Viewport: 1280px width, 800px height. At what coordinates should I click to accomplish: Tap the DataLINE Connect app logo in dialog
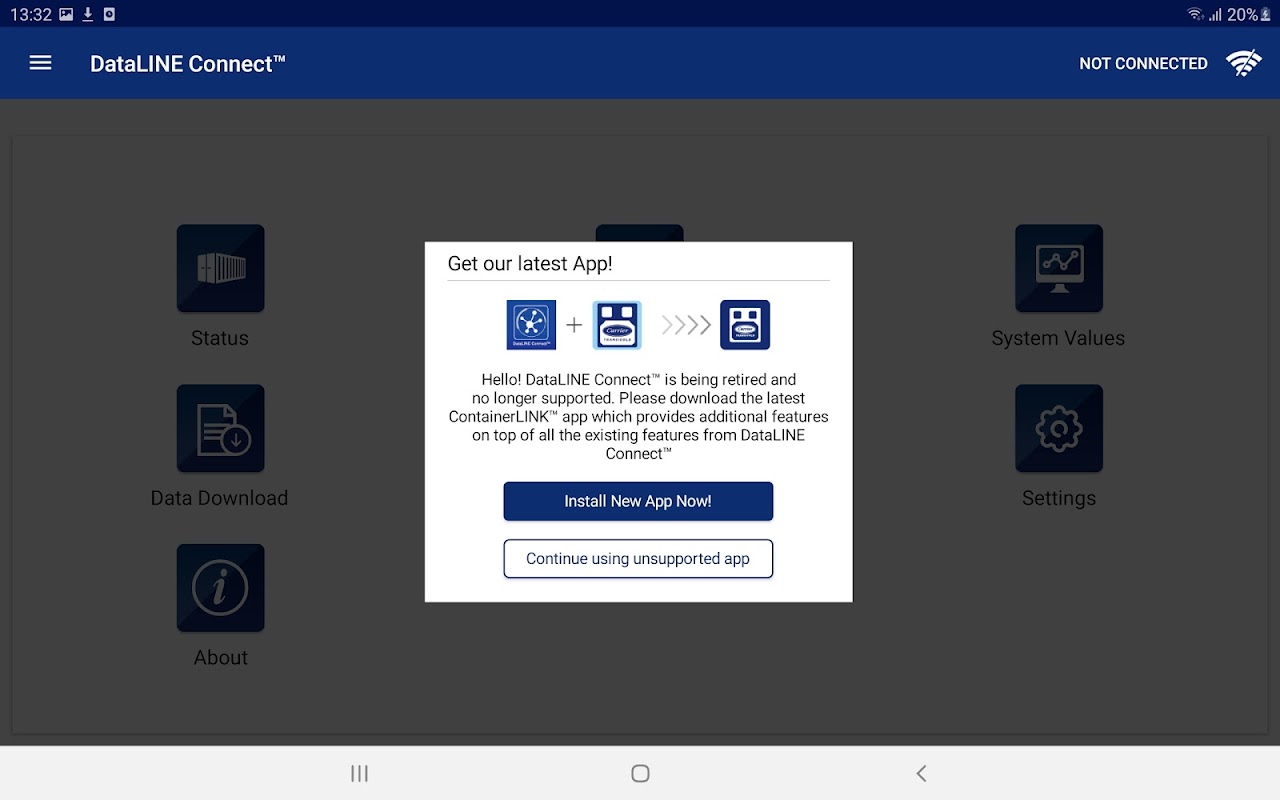click(531, 325)
